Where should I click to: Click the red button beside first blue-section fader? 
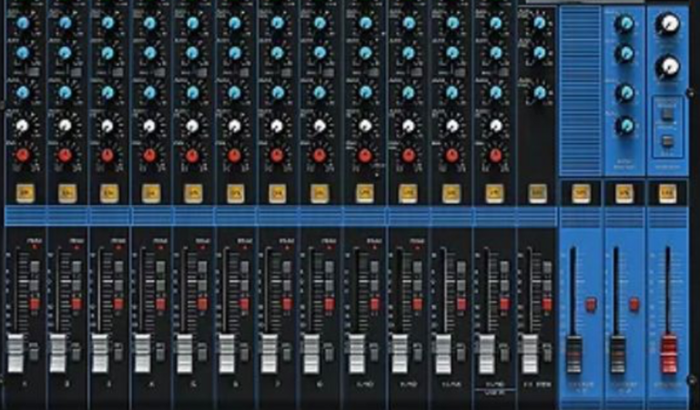(x=590, y=304)
